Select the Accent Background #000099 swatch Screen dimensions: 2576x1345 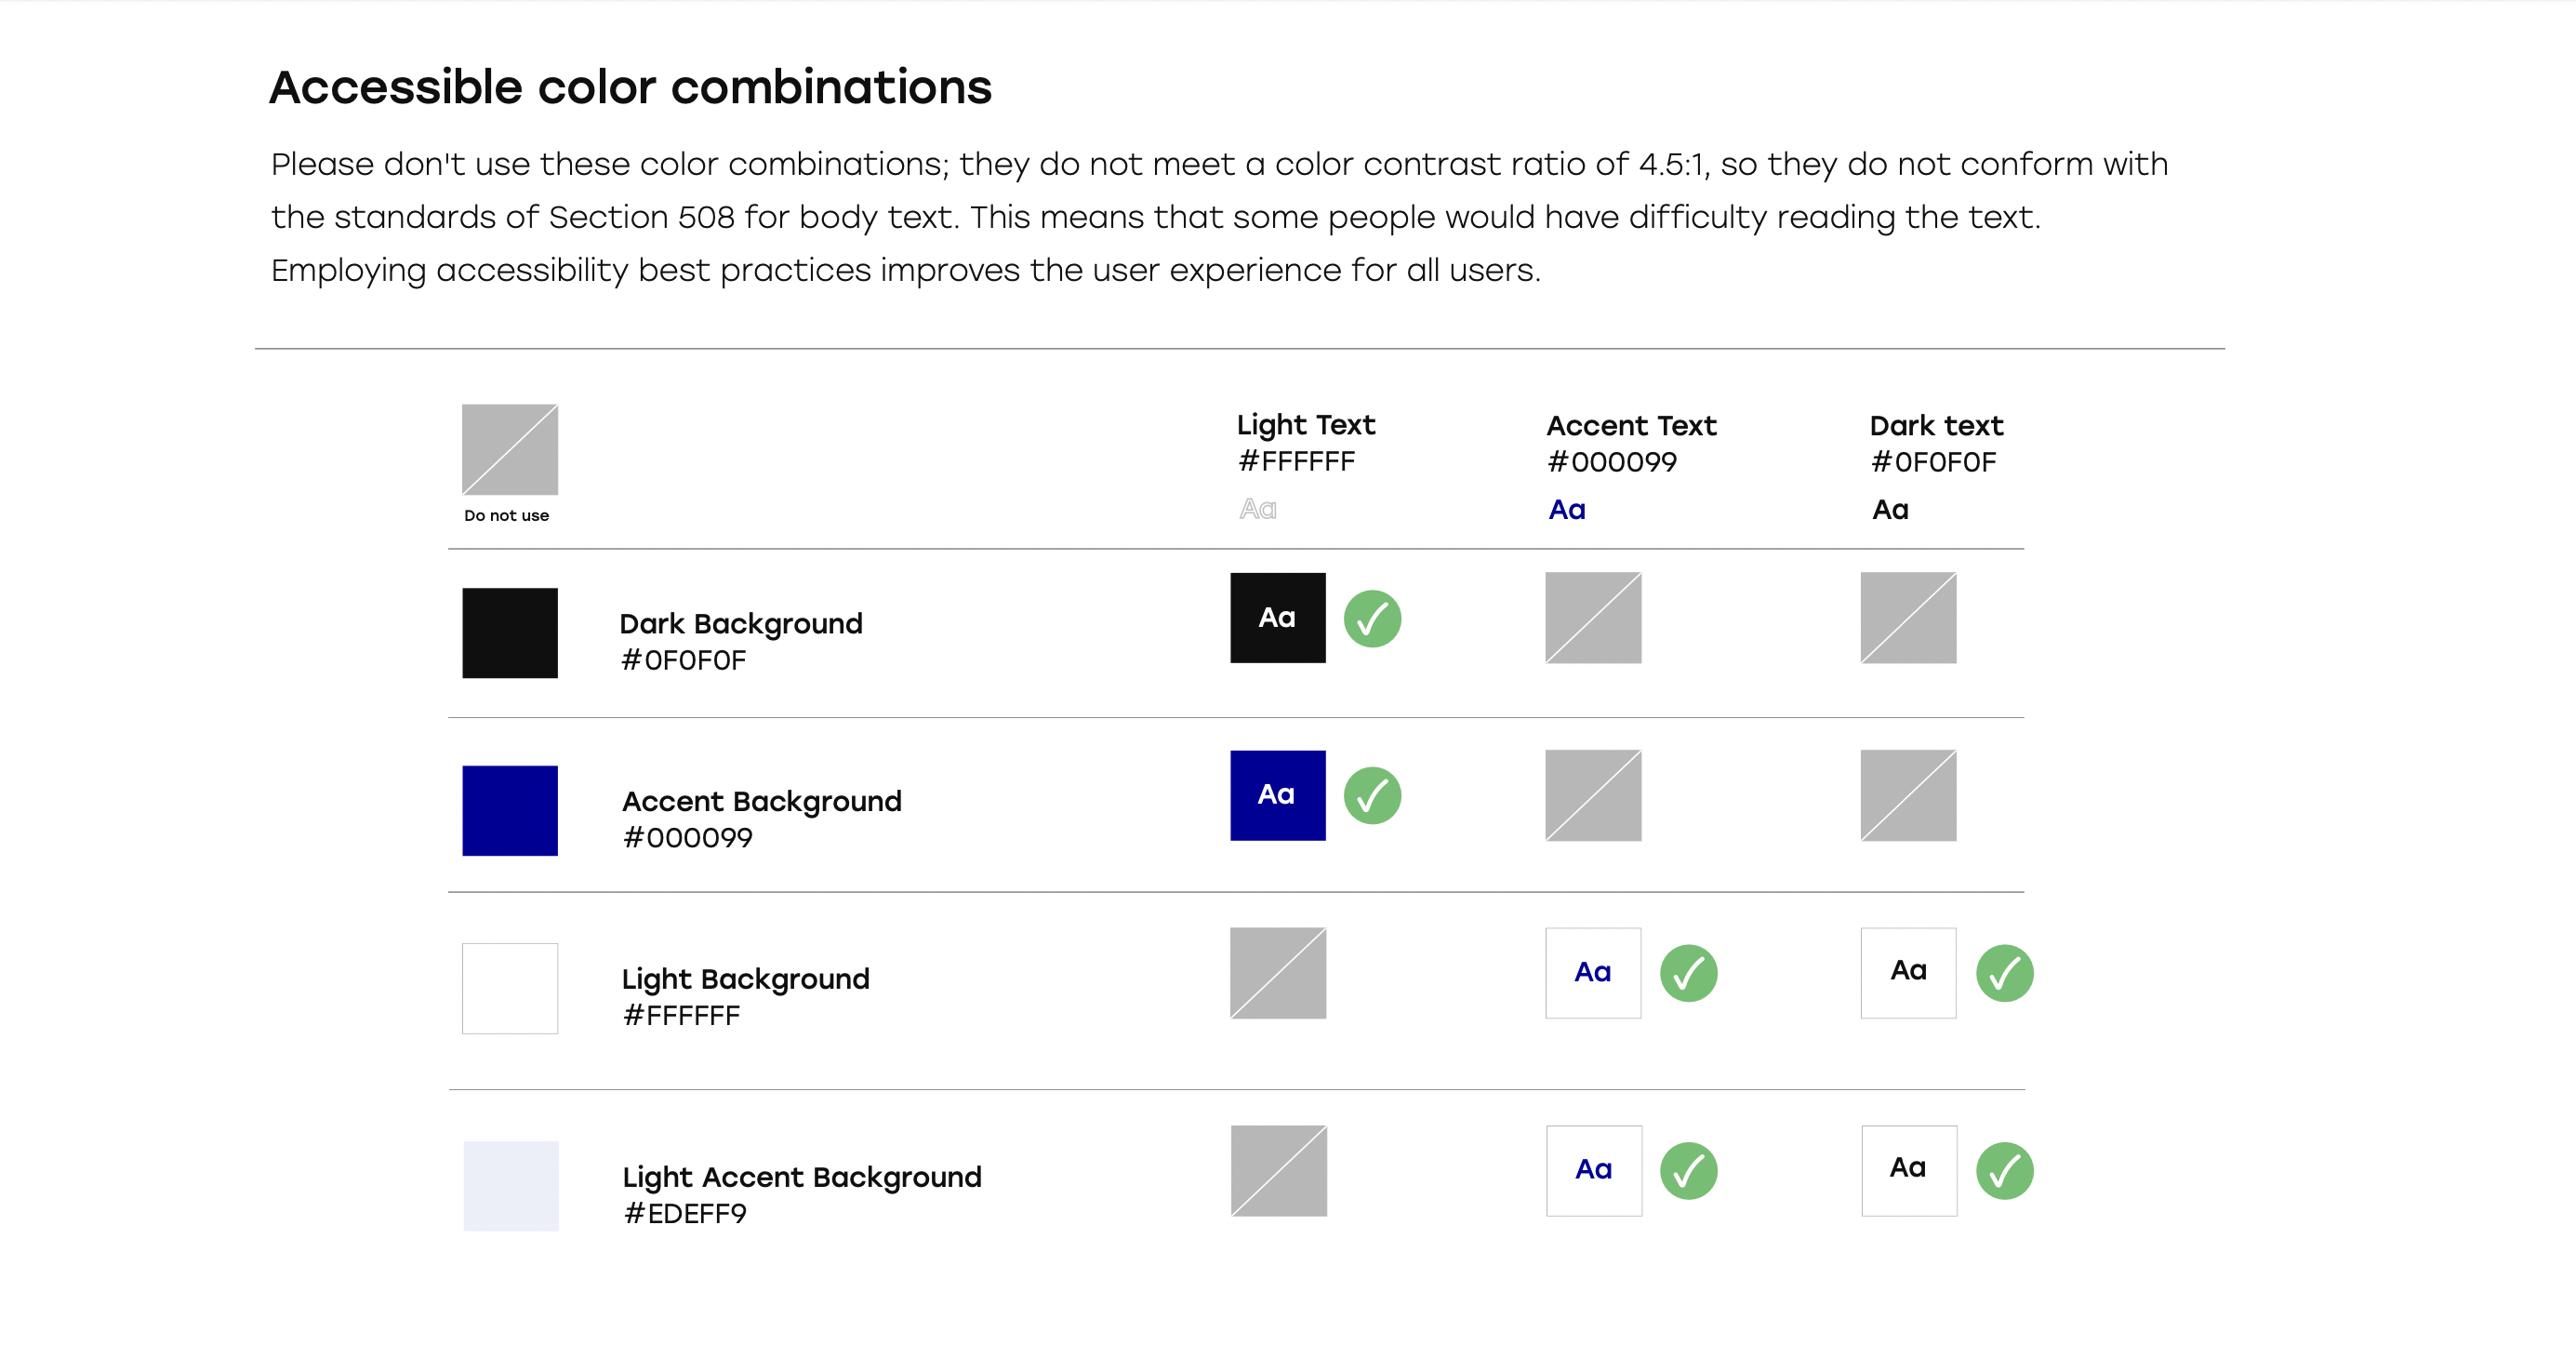point(510,811)
